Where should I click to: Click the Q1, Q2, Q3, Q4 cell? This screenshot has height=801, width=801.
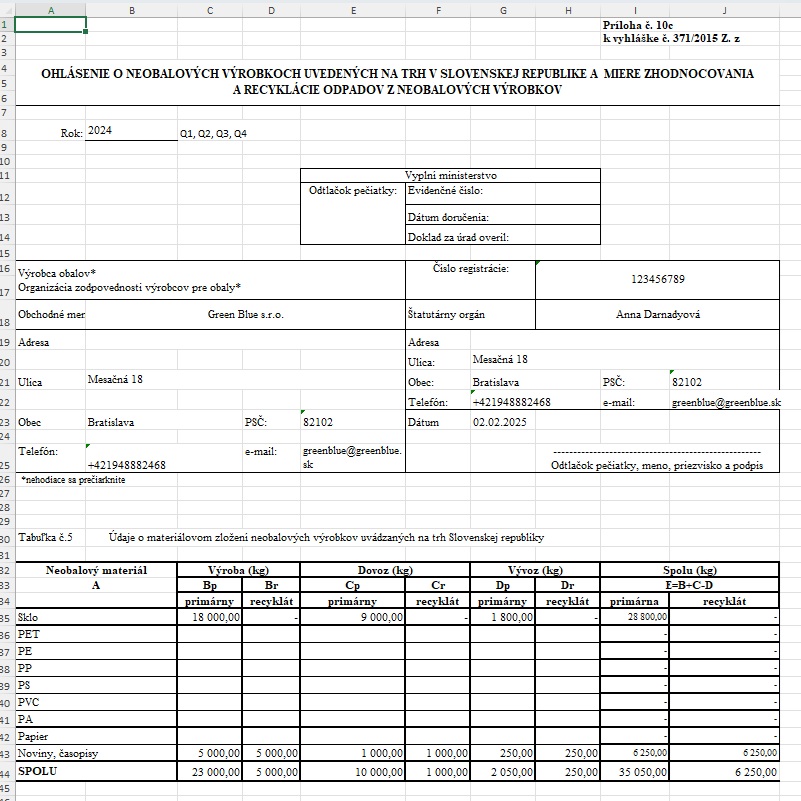click(213, 133)
